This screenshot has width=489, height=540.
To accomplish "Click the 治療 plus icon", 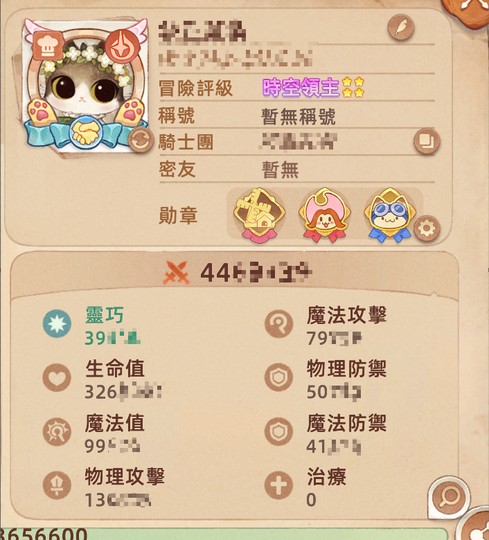I will [x=278, y=485].
